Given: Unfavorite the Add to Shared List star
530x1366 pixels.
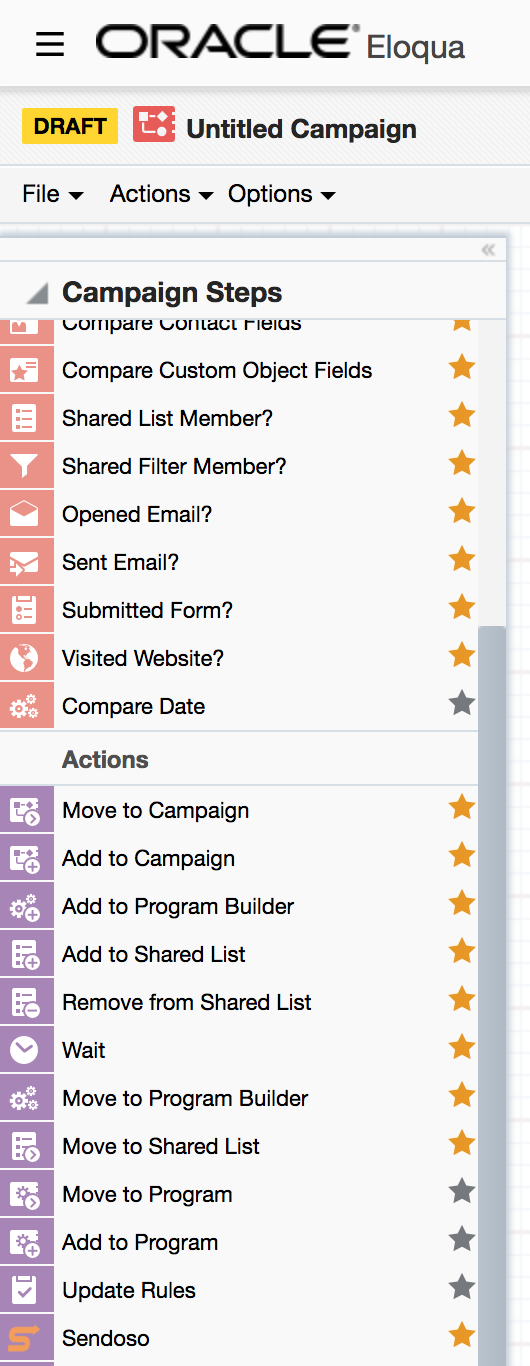Looking at the screenshot, I should click(461, 952).
